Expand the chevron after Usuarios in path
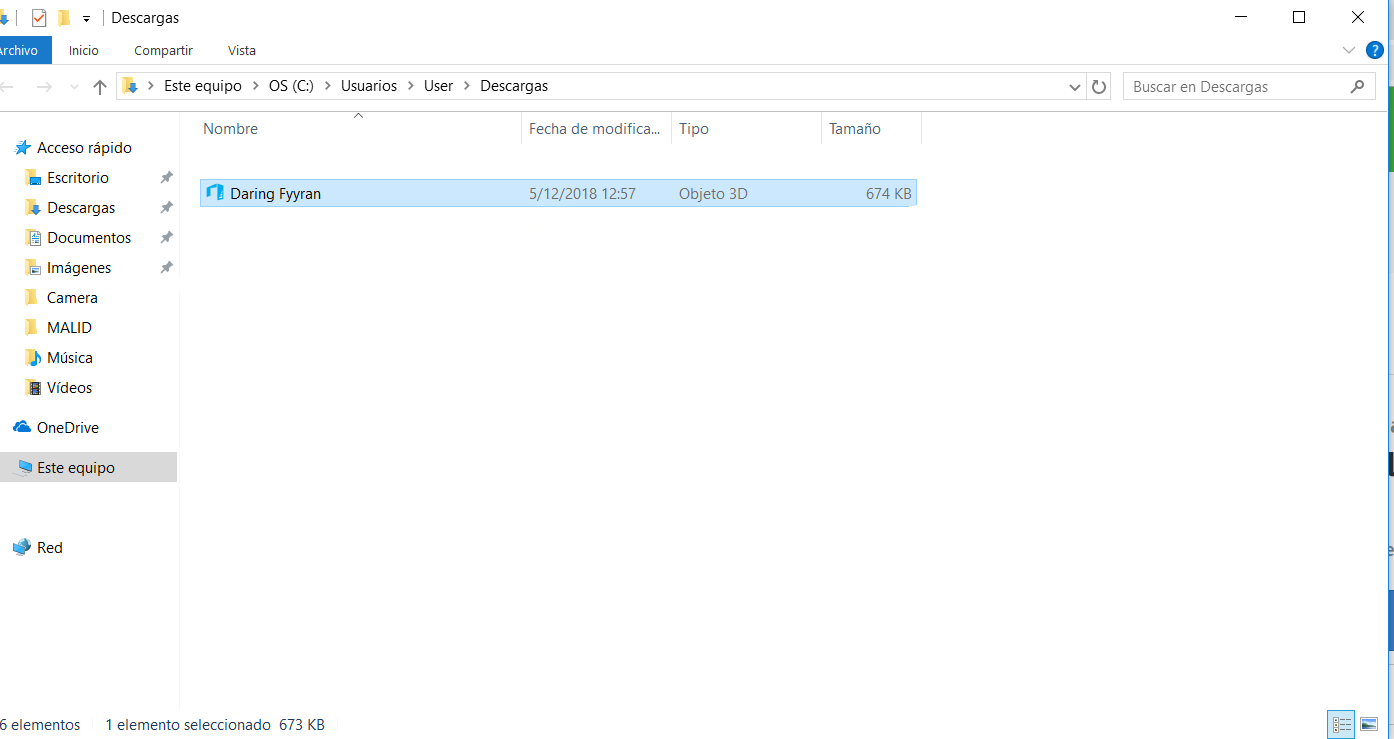The height and width of the screenshot is (739, 1394). coord(411,86)
